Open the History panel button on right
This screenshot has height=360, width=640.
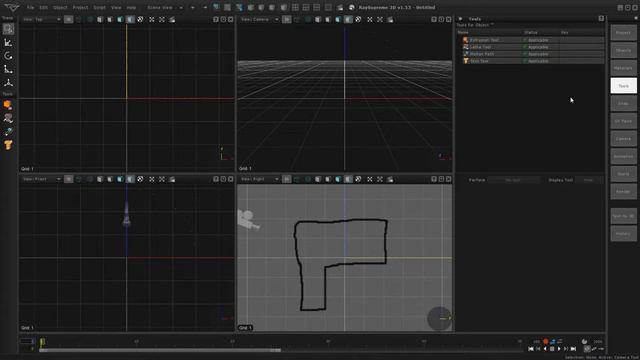[x=623, y=234]
